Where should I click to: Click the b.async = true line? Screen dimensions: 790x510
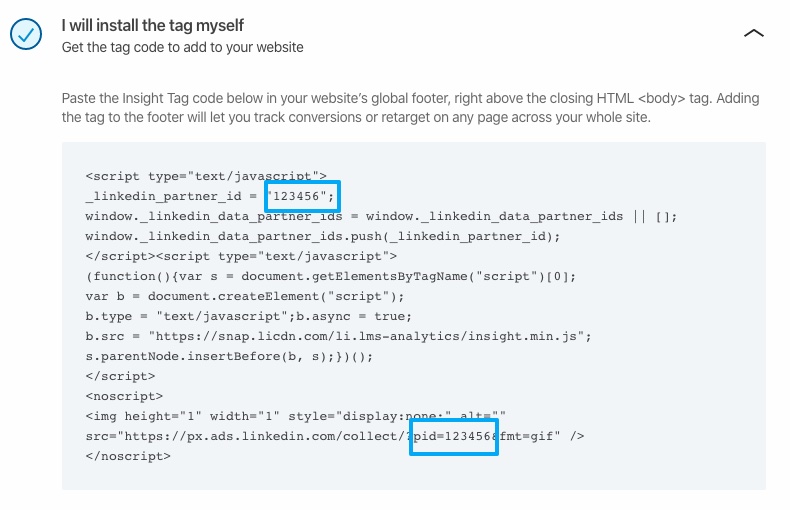[249, 316]
